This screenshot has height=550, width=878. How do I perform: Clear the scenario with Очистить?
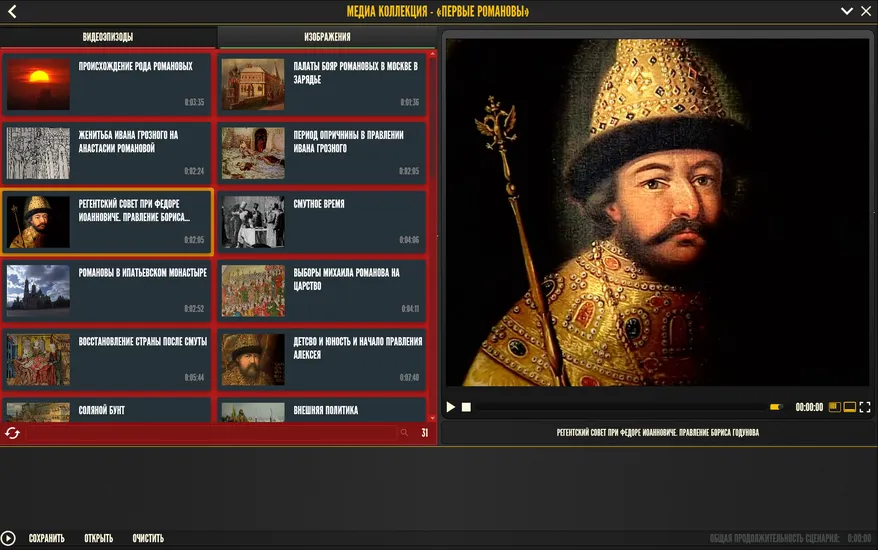click(148, 539)
